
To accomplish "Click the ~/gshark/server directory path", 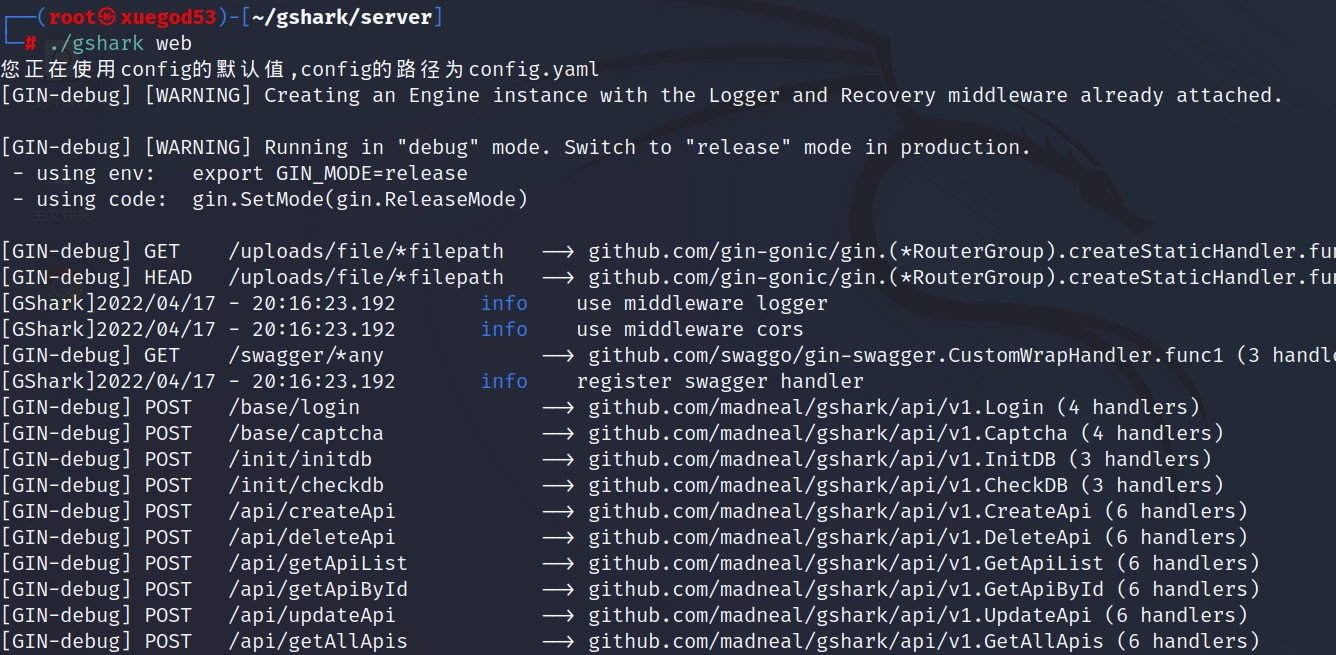I will tap(340, 17).
